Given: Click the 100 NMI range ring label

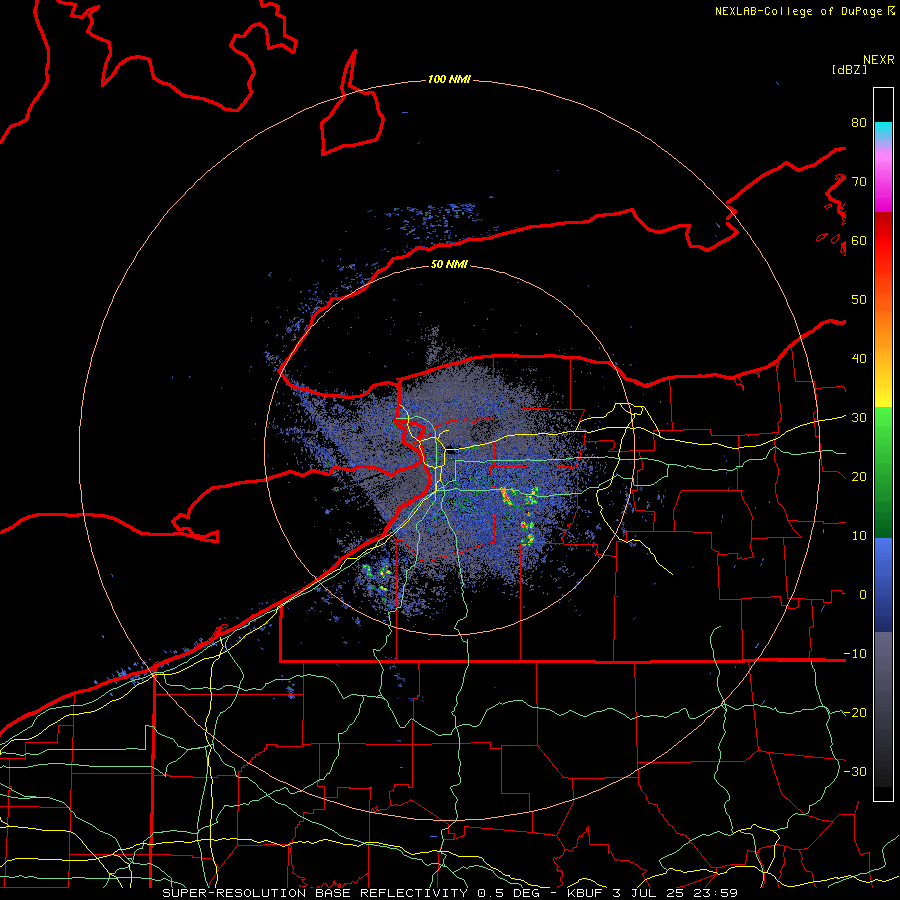Looking at the screenshot, I should pyautogui.click(x=449, y=79).
